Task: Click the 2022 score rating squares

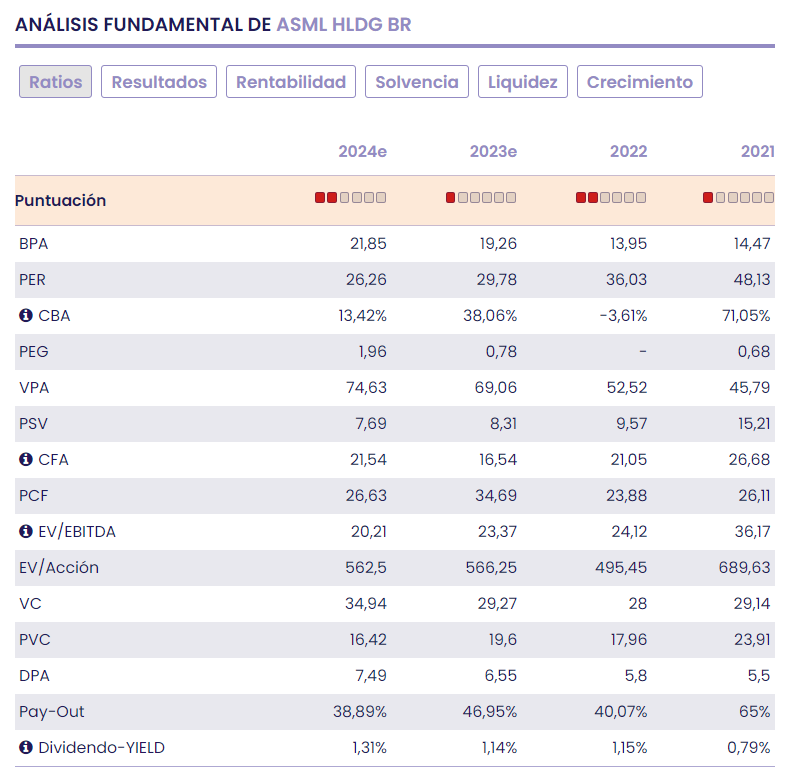Action: pos(611,198)
